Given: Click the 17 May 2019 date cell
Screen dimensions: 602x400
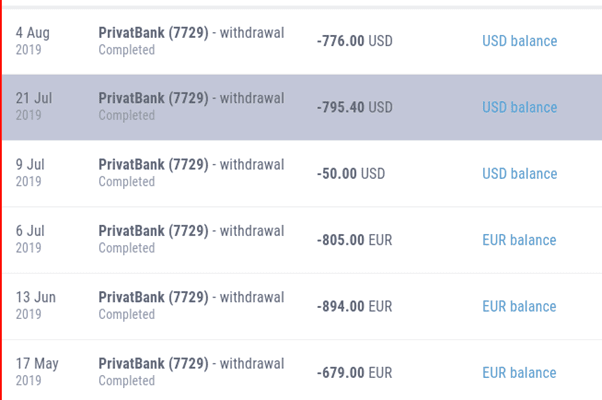Looking at the screenshot, I should (35, 372).
